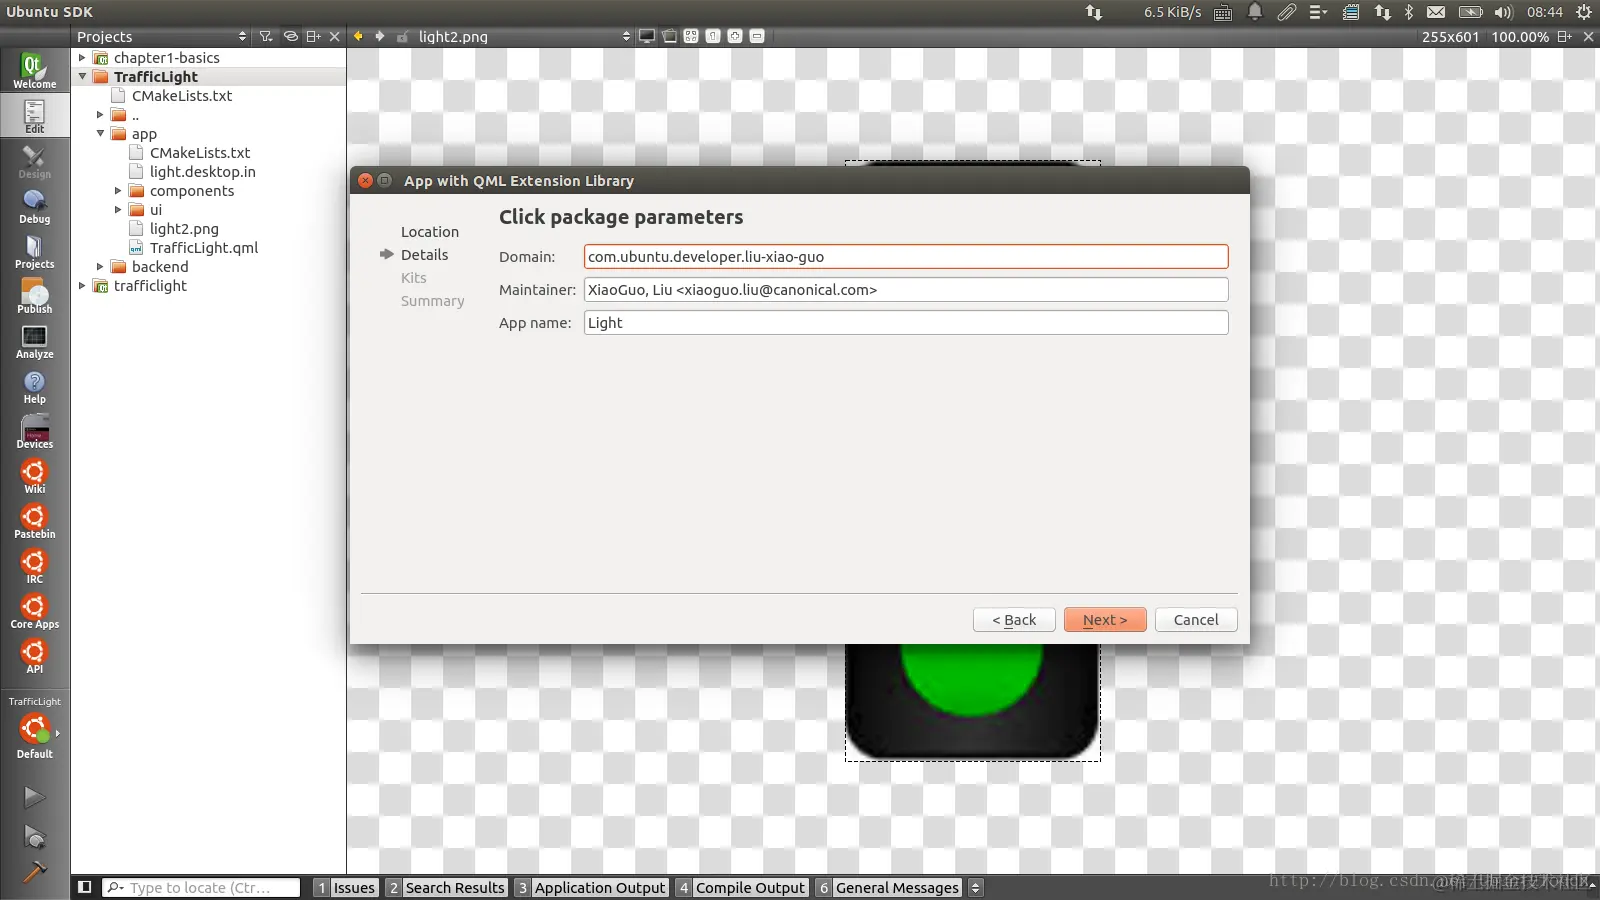Click the Type to locate search box

pos(201,887)
